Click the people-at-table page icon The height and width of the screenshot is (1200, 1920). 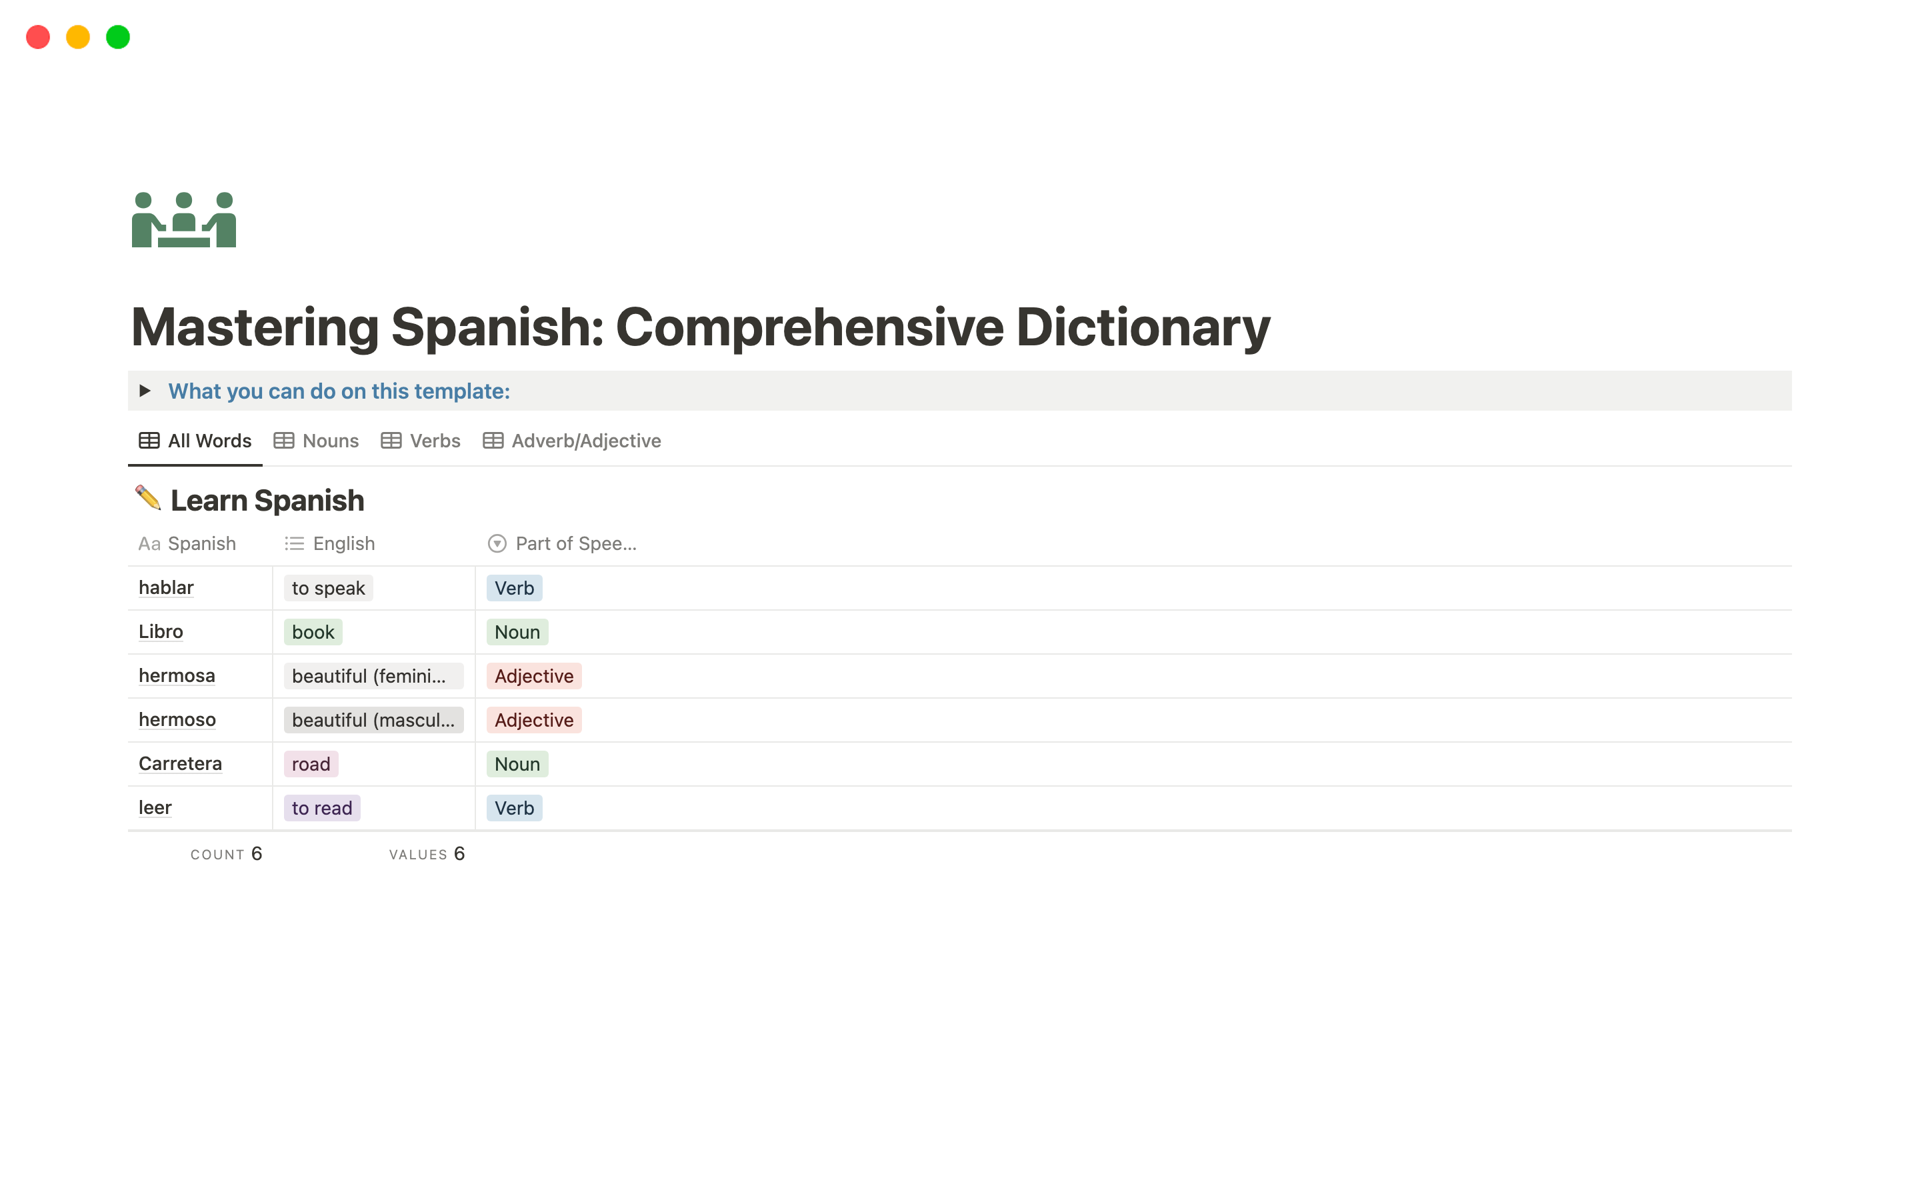pos(184,219)
